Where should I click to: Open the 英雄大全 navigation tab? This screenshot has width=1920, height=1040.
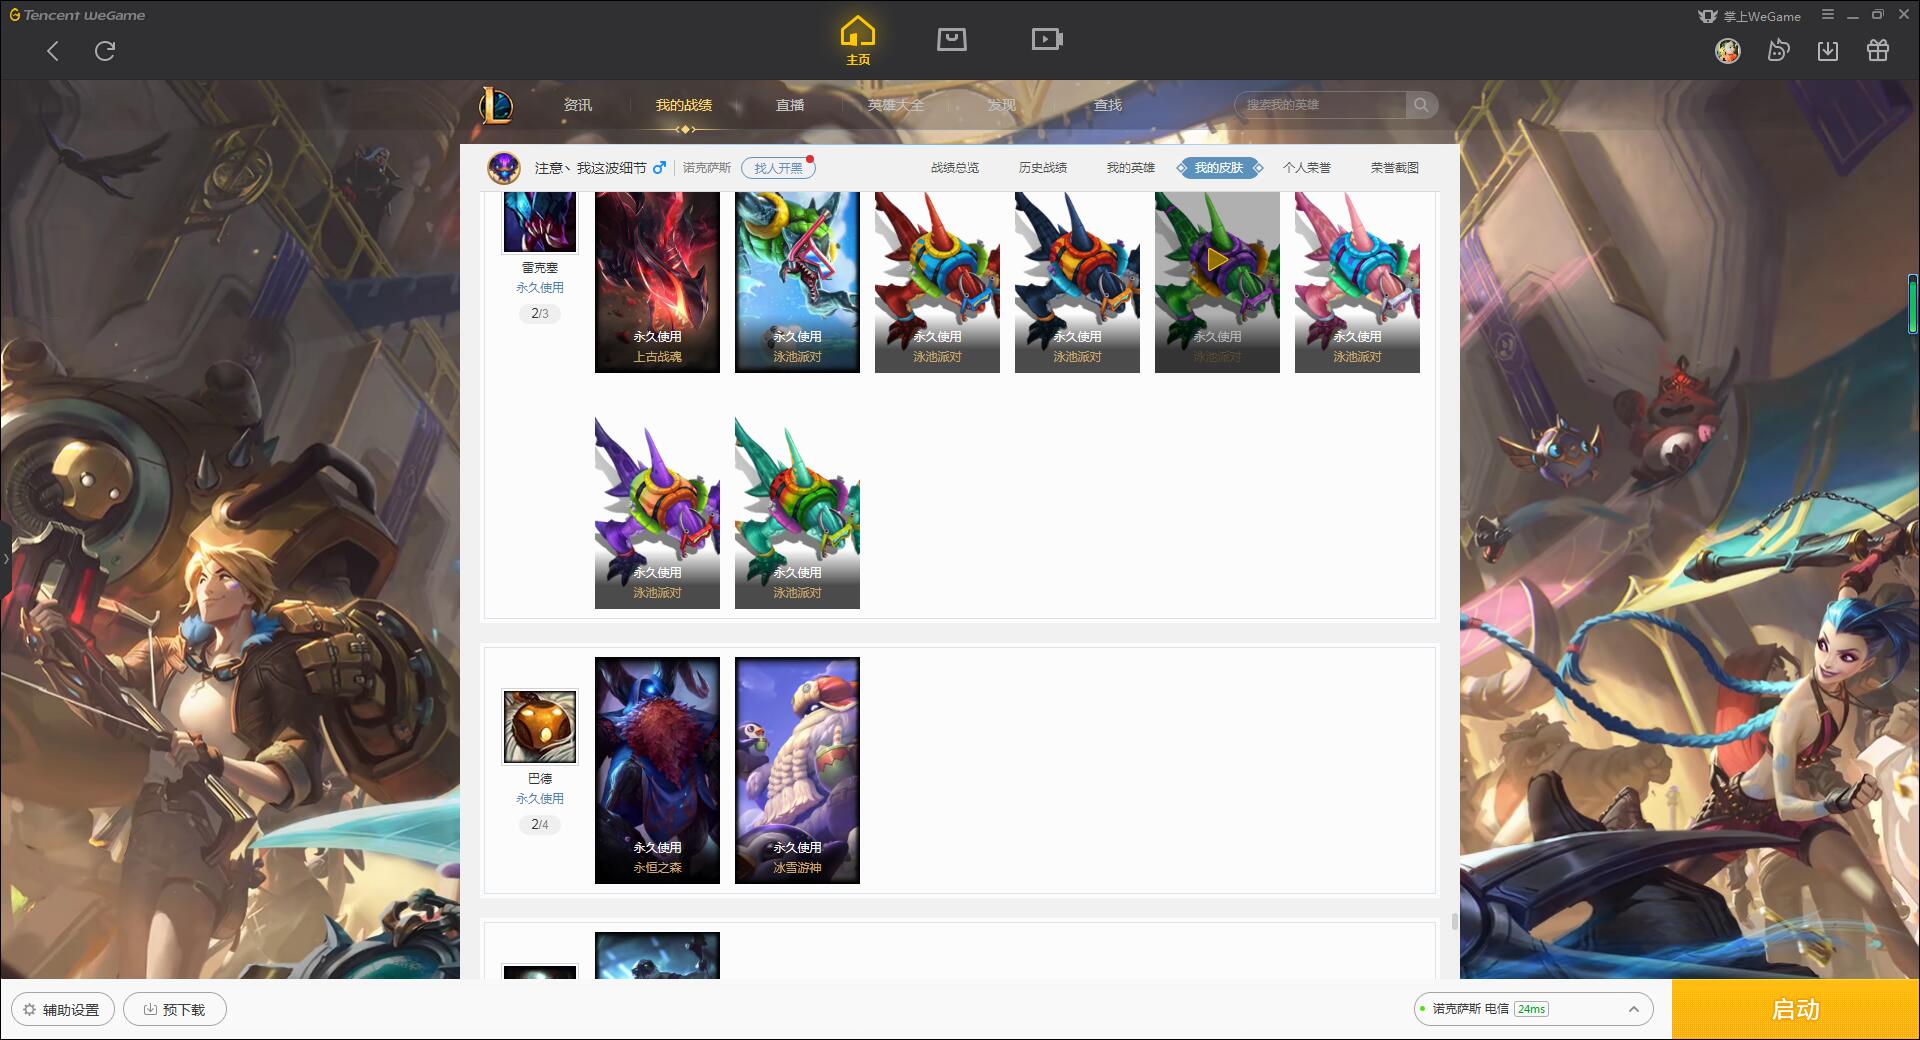pyautogui.click(x=896, y=105)
